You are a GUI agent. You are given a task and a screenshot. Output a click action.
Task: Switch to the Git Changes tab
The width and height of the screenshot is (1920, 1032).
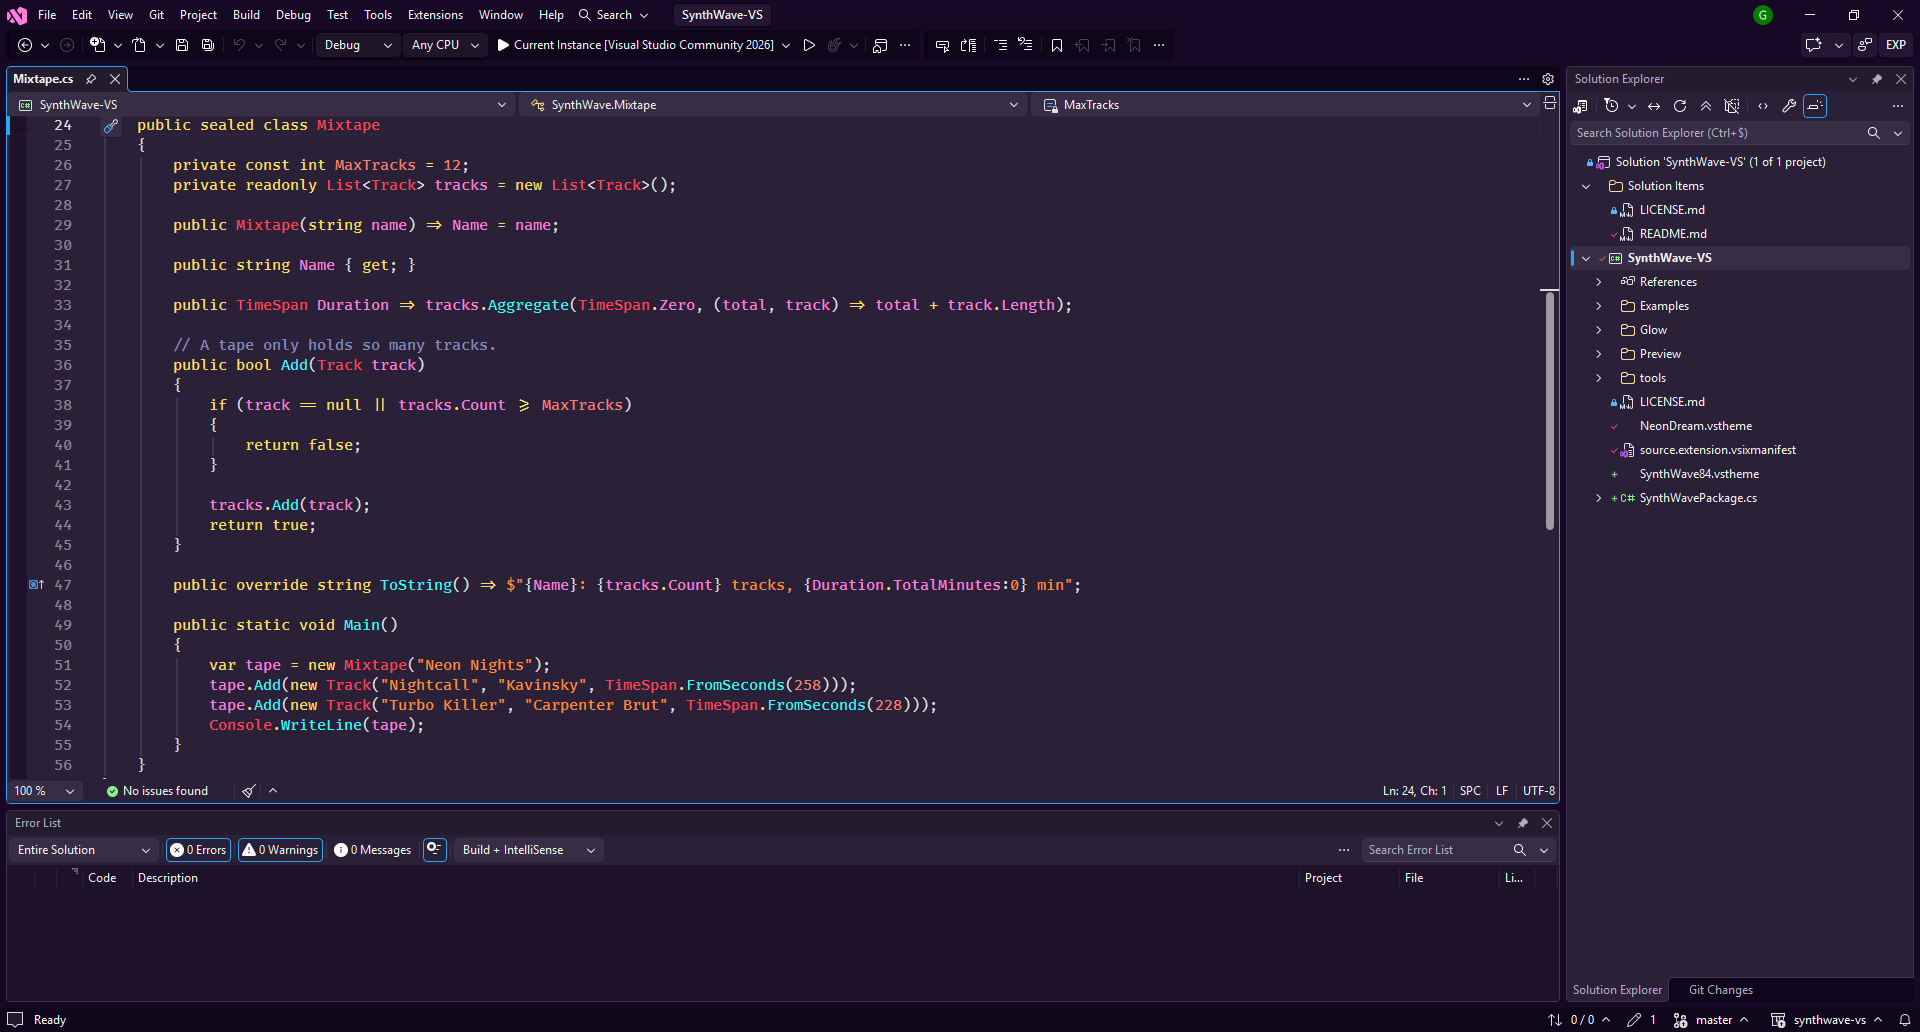coord(1720,990)
